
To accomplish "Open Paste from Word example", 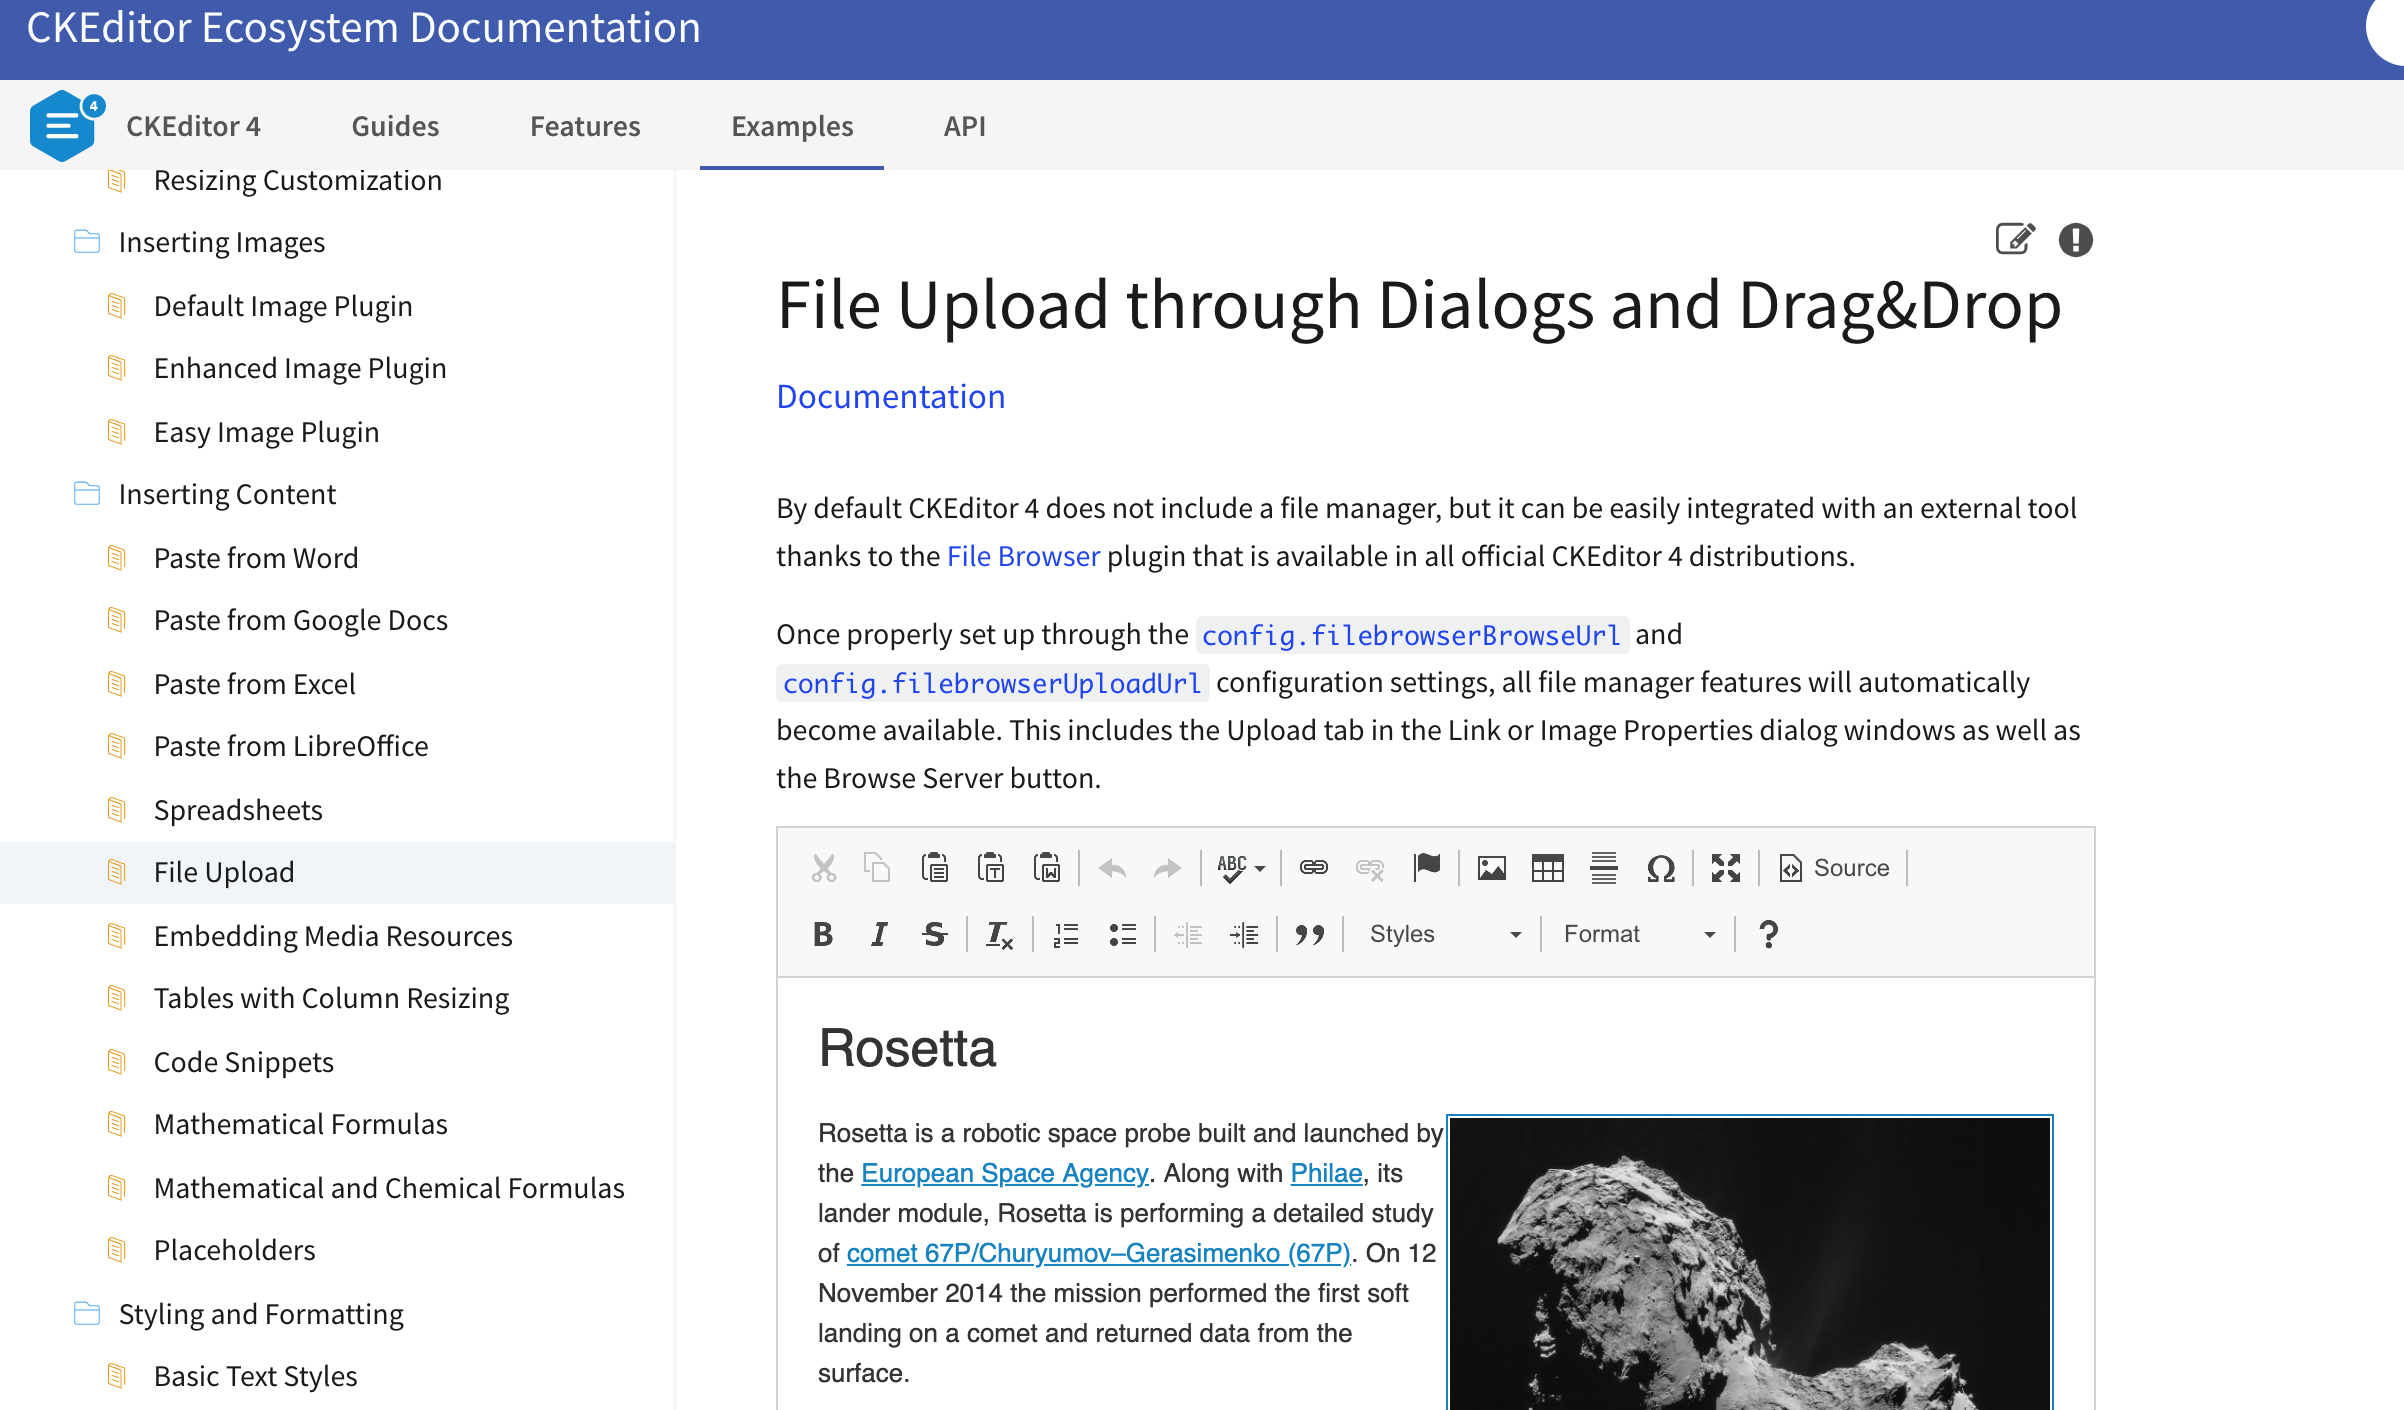I will pyautogui.click(x=256, y=558).
